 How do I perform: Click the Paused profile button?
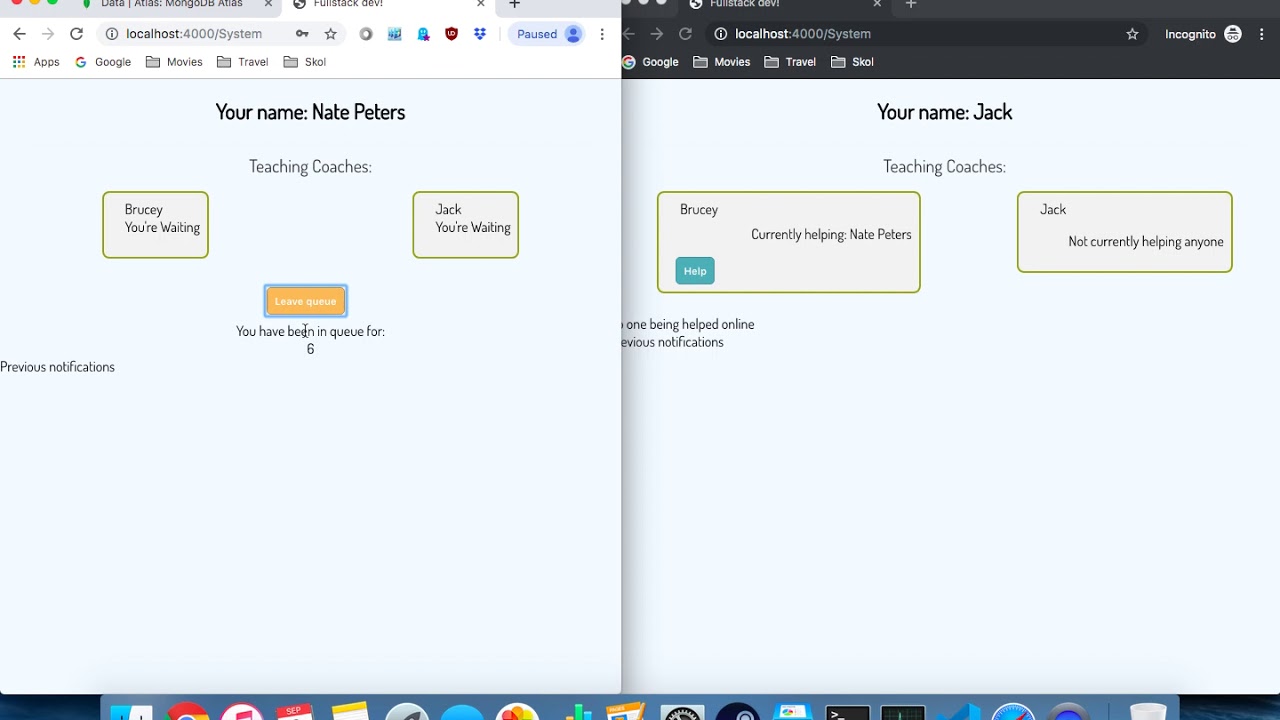coord(548,34)
